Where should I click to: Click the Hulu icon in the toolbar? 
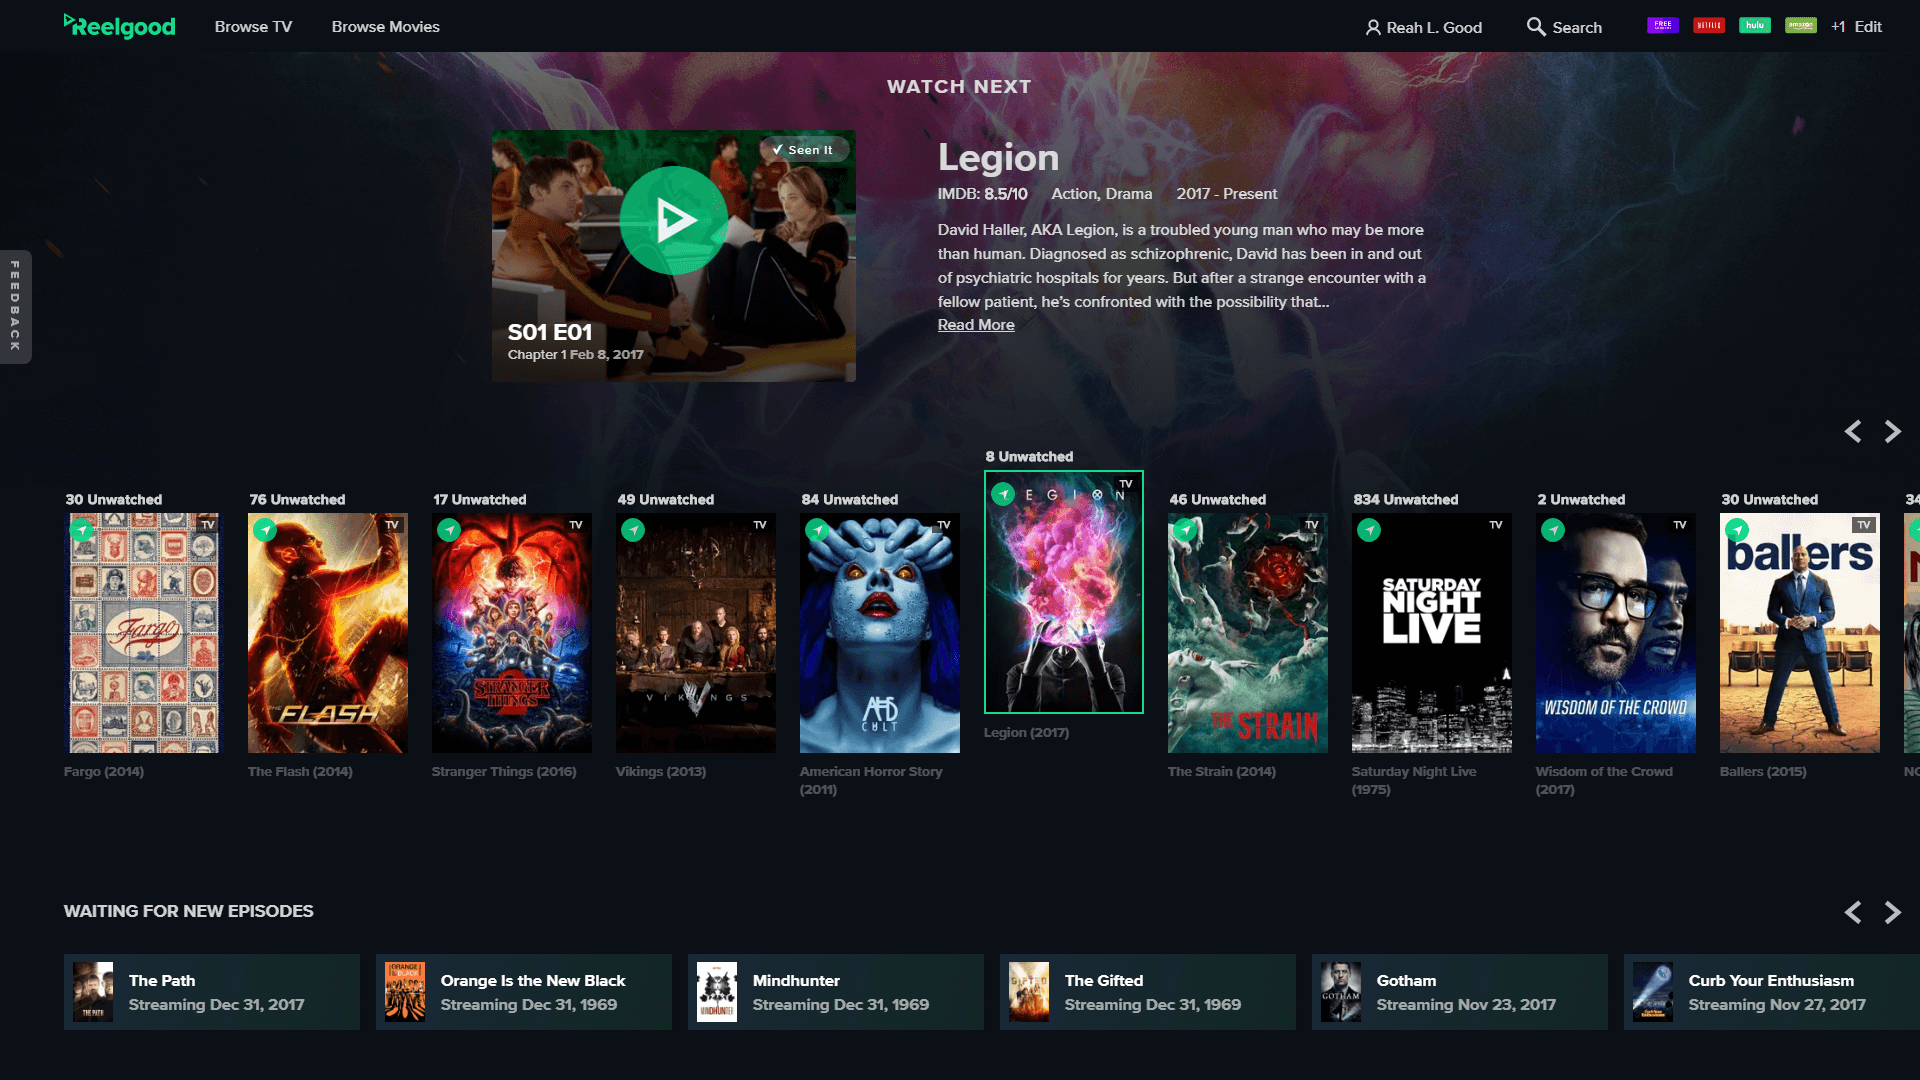(x=1754, y=25)
